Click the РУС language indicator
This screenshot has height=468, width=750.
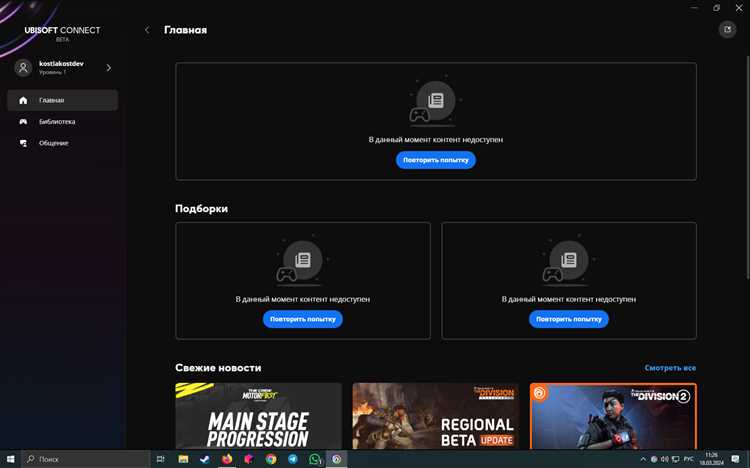click(x=688, y=459)
